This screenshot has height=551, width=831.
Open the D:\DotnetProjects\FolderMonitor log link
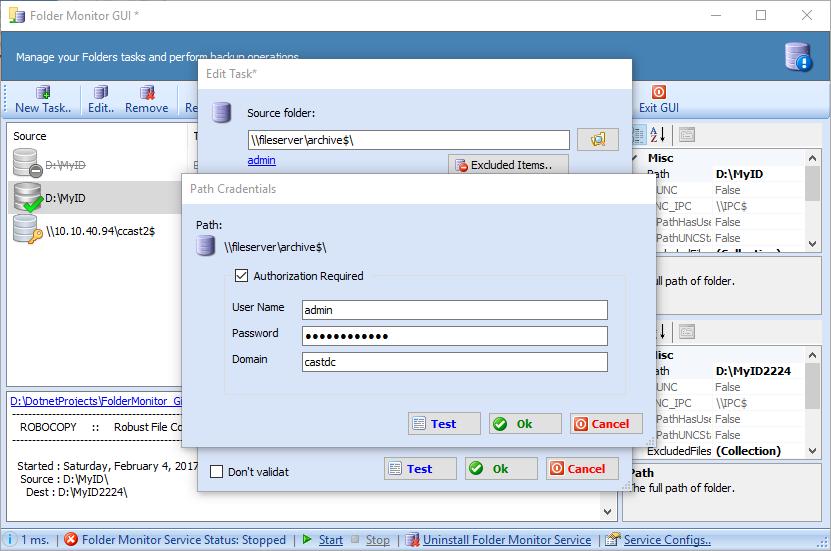point(96,401)
